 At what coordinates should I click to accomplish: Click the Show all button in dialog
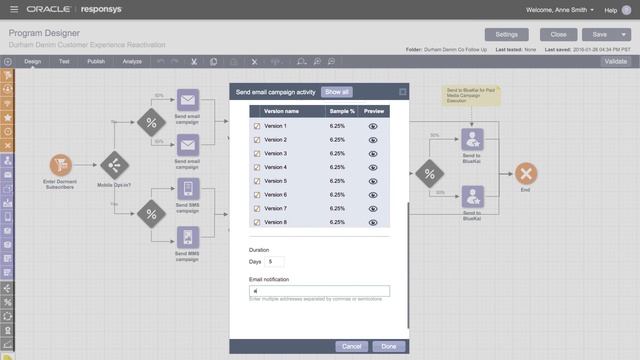pyautogui.click(x=337, y=92)
